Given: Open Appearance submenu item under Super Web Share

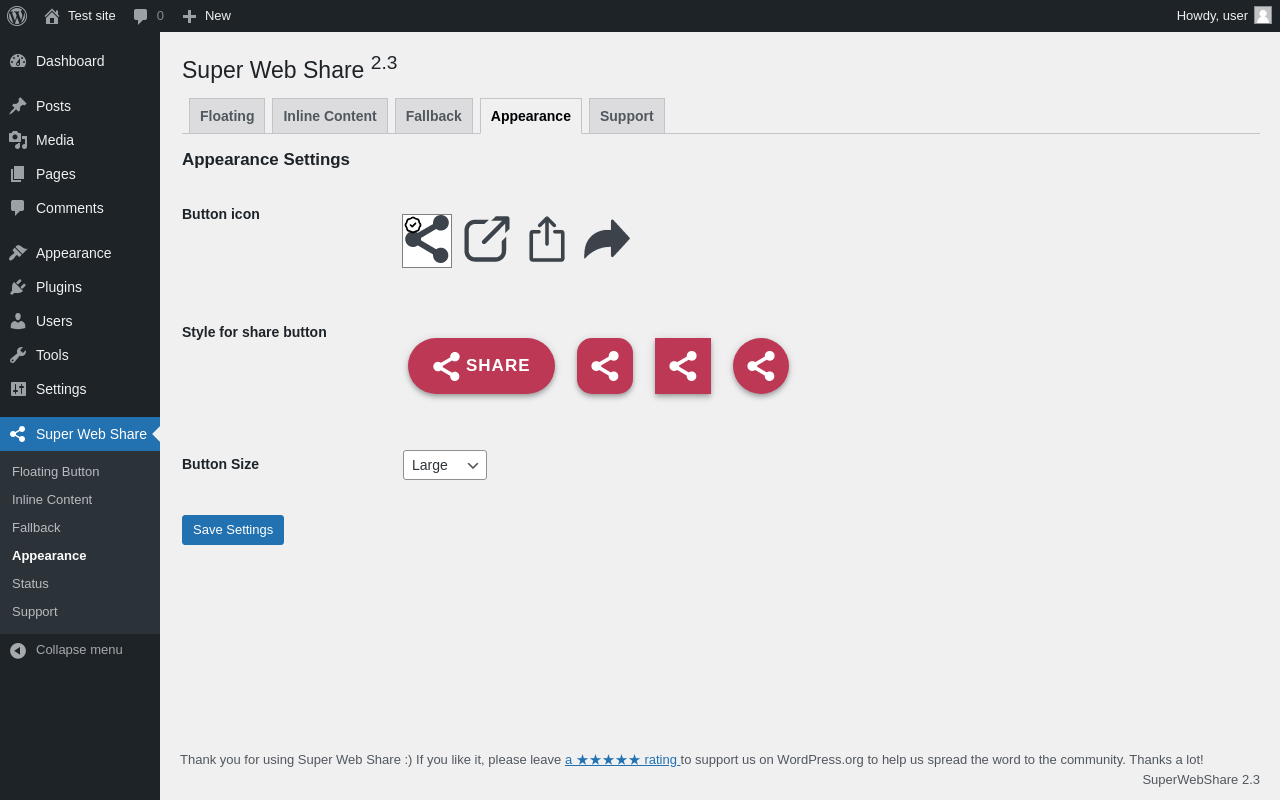Looking at the screenshot, I should [80, 556].
